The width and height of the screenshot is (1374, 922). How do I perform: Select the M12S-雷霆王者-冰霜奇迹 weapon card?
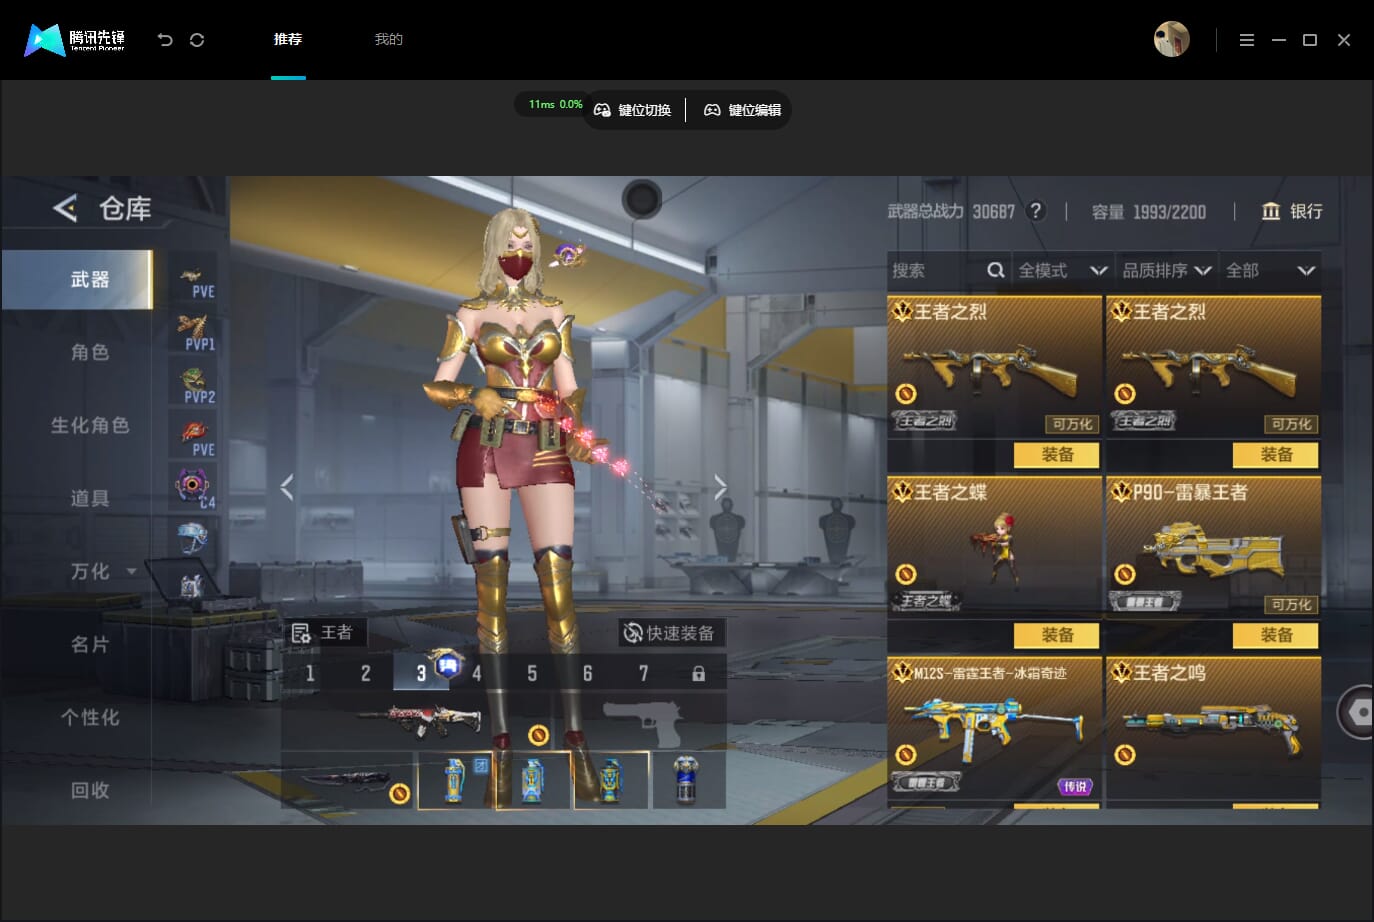[994, 727]
